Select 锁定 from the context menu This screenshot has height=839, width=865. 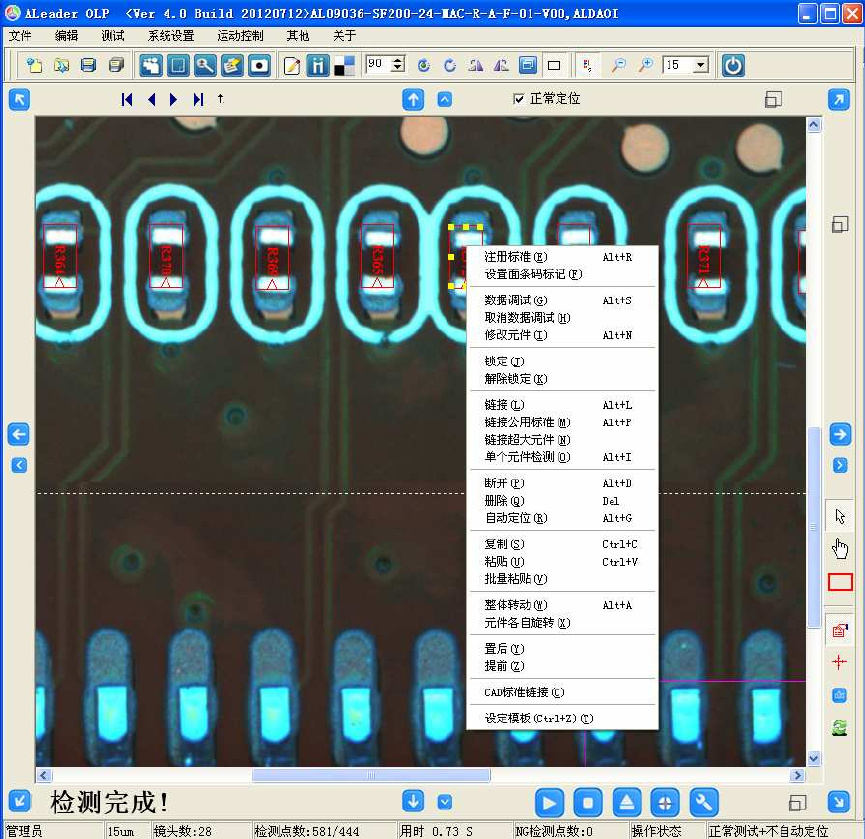562,362
